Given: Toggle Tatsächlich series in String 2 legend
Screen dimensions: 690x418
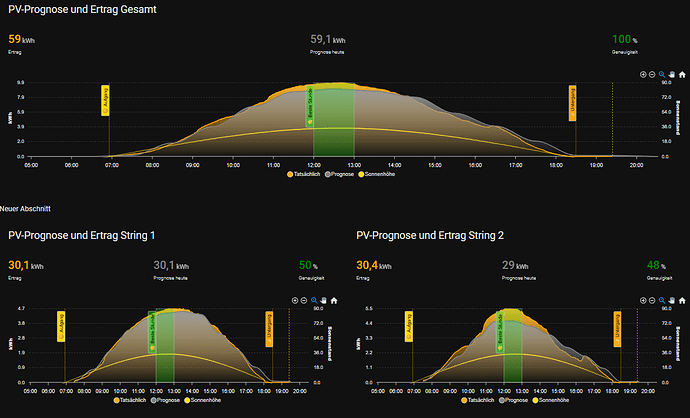Looking at the screenshot, I should pyautogui.click(x=478, y=400).
